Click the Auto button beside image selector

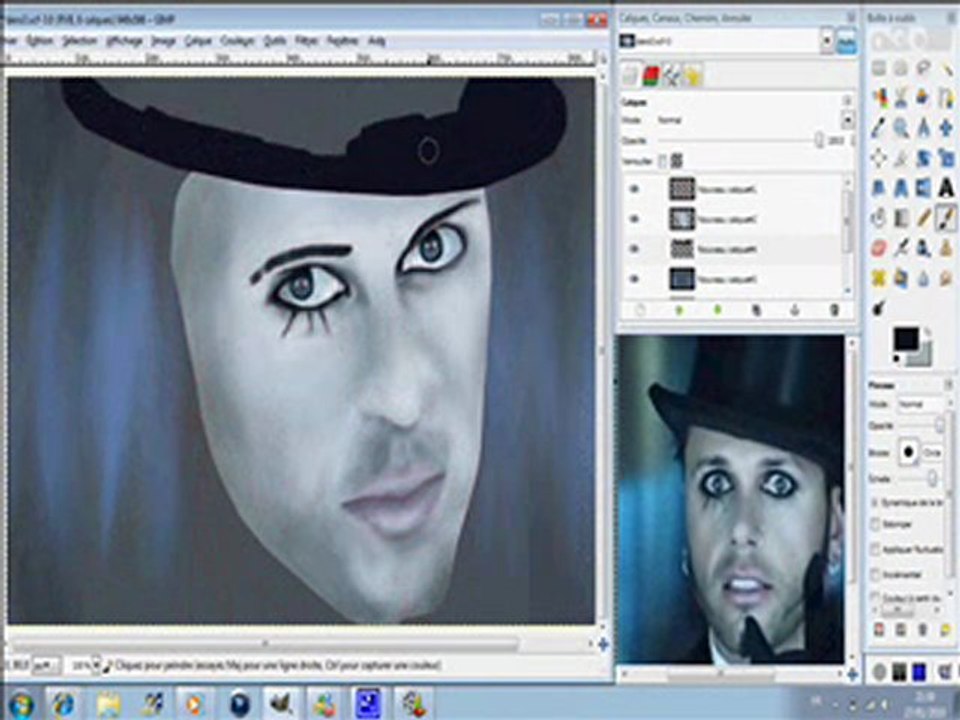(847, 42)
